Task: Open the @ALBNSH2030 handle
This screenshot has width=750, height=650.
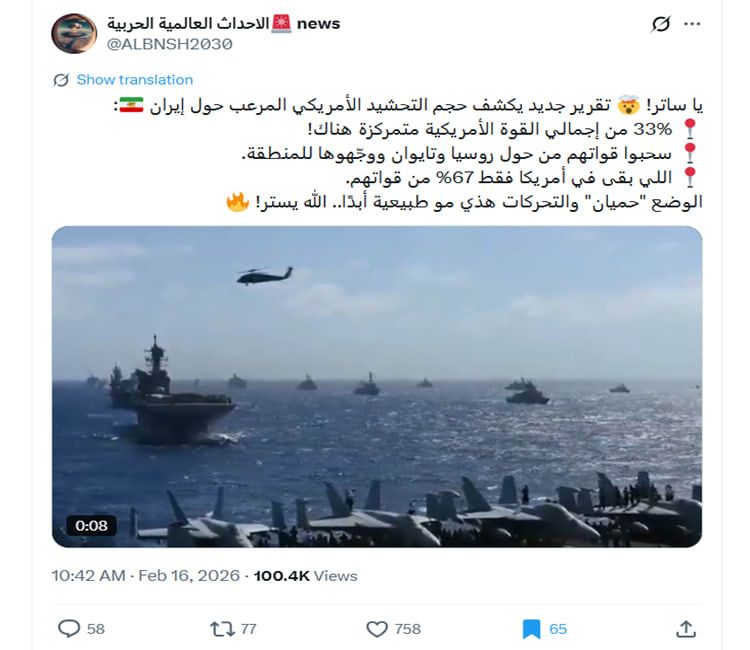Action: click(x=170, y=44)
